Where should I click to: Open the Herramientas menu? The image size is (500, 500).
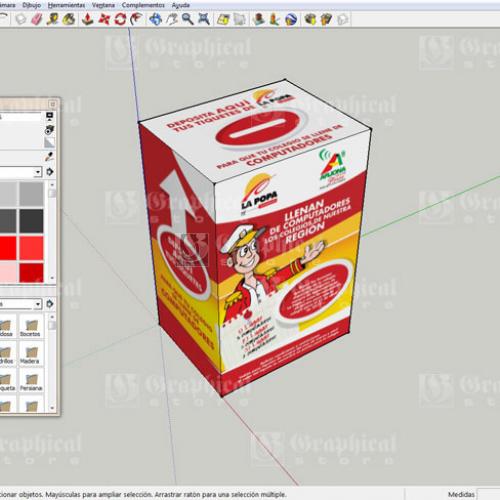[x=66, y=5]
